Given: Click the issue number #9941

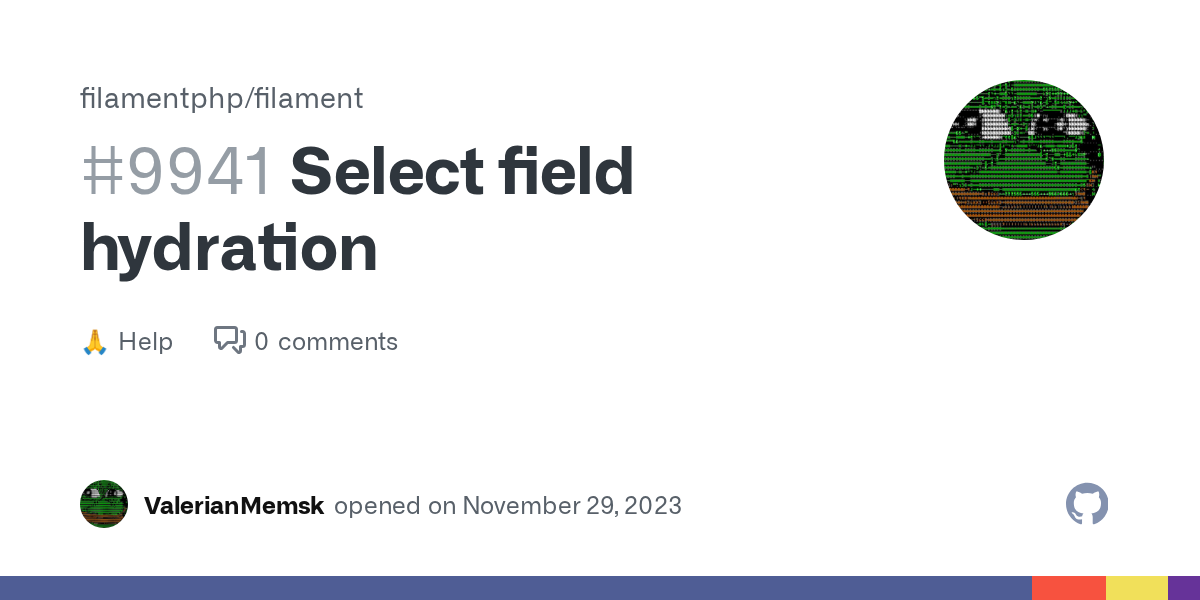Looking at the screenshot, I should click(x=177, y=171).
